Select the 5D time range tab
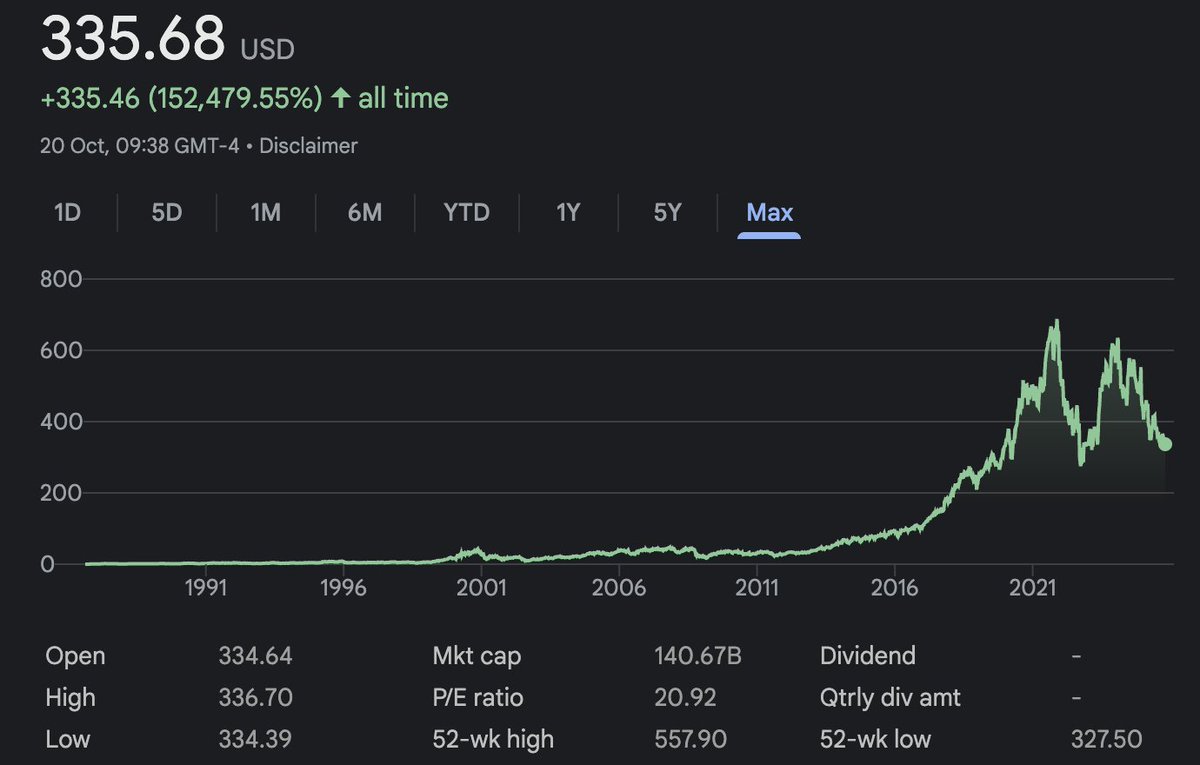 coord(166,212)
